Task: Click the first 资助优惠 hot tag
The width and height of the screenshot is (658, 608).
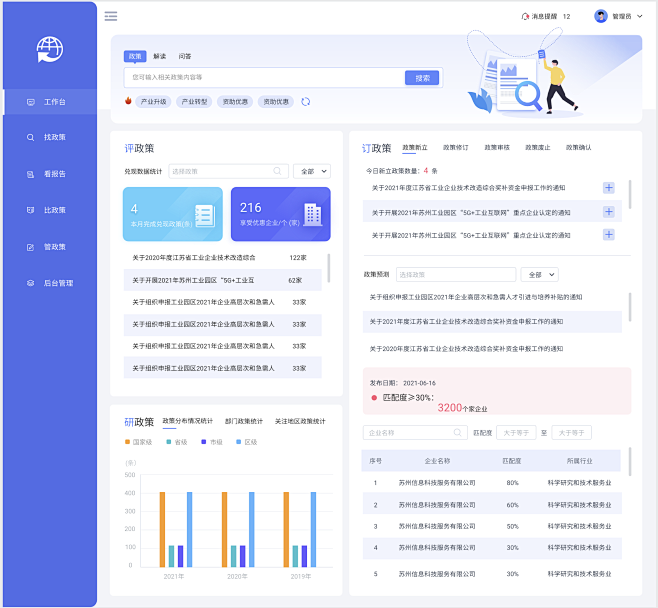Action: pos(235,102)
